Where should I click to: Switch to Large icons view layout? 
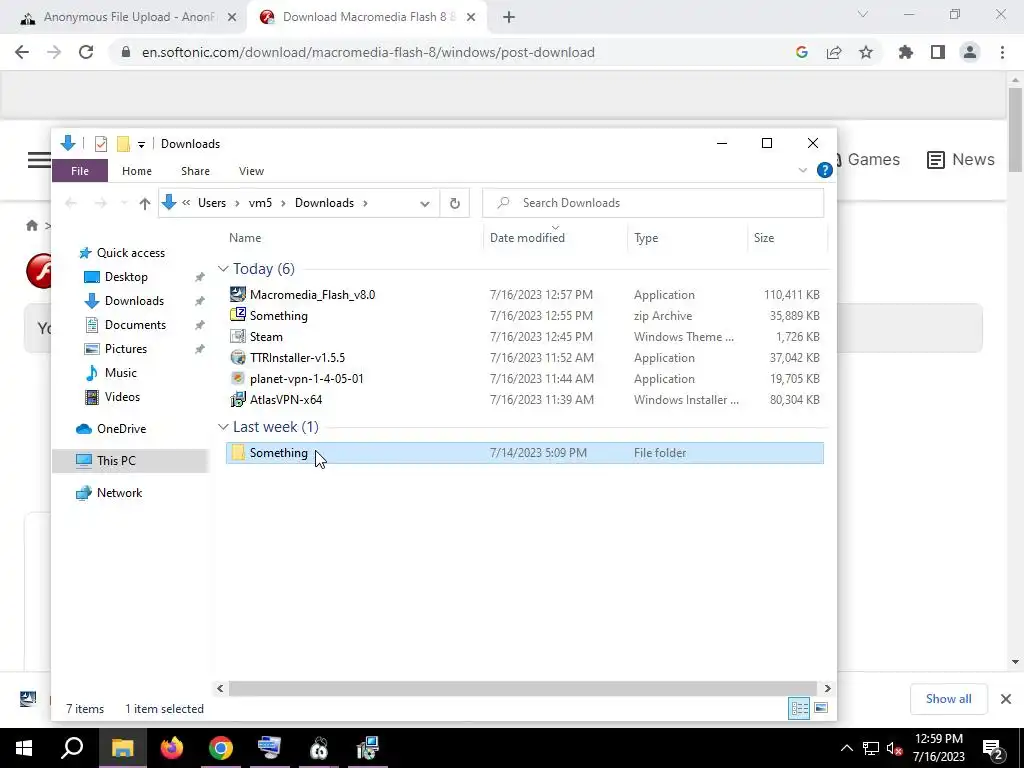[x=821, y=709]
